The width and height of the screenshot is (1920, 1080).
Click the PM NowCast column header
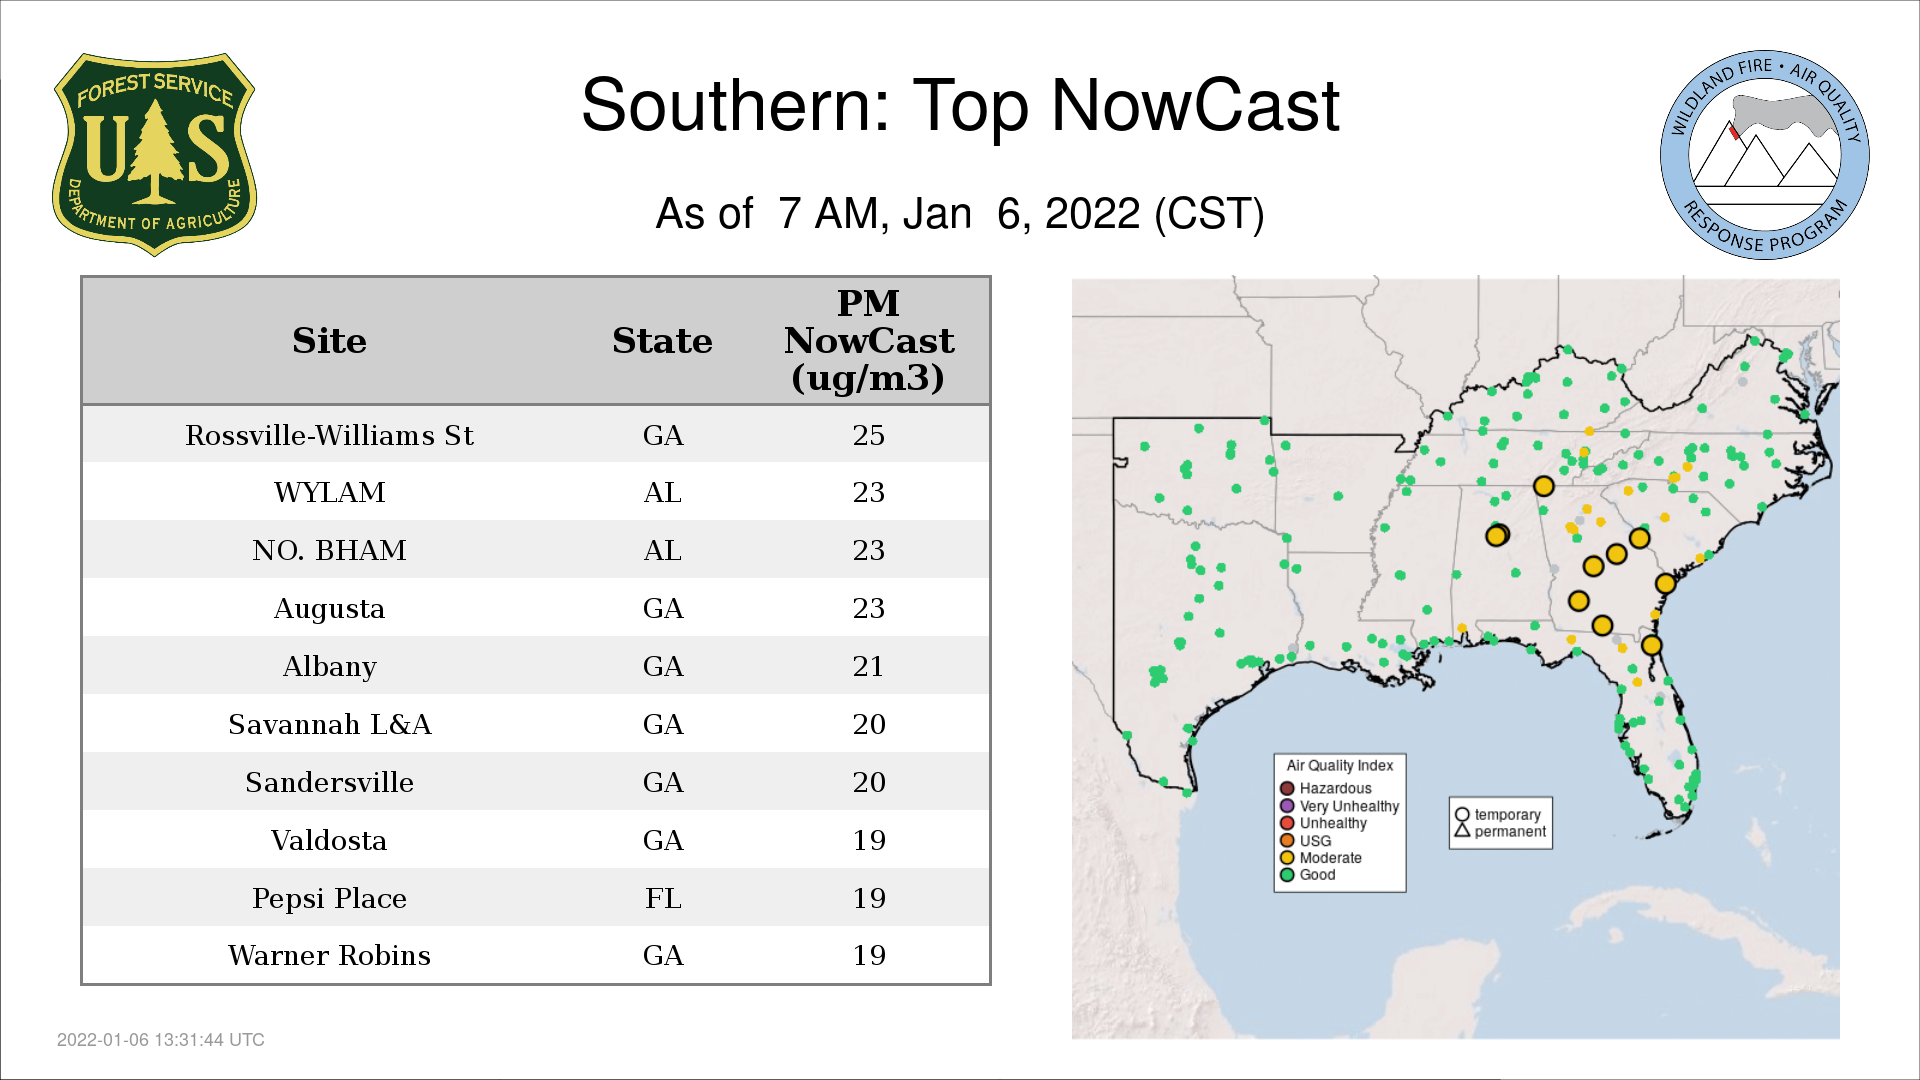click(x=868, y=341)
